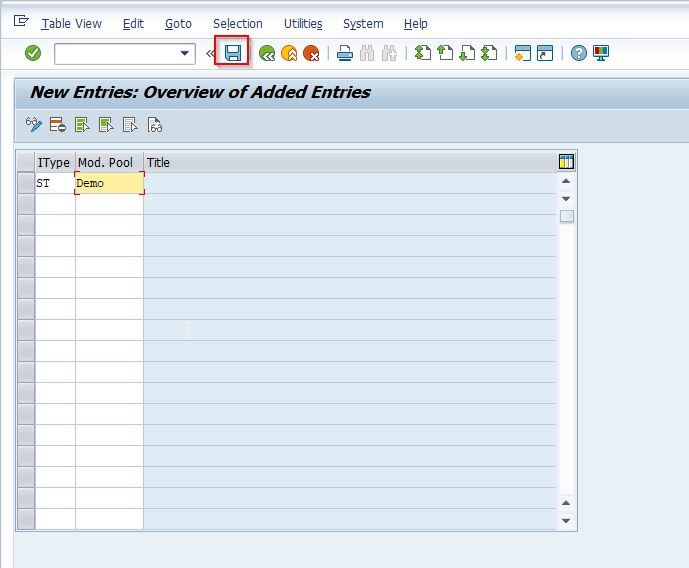Toggle Display/Change glasses-pencil icon
The image size is (689, 568).
tap(34, 125)
